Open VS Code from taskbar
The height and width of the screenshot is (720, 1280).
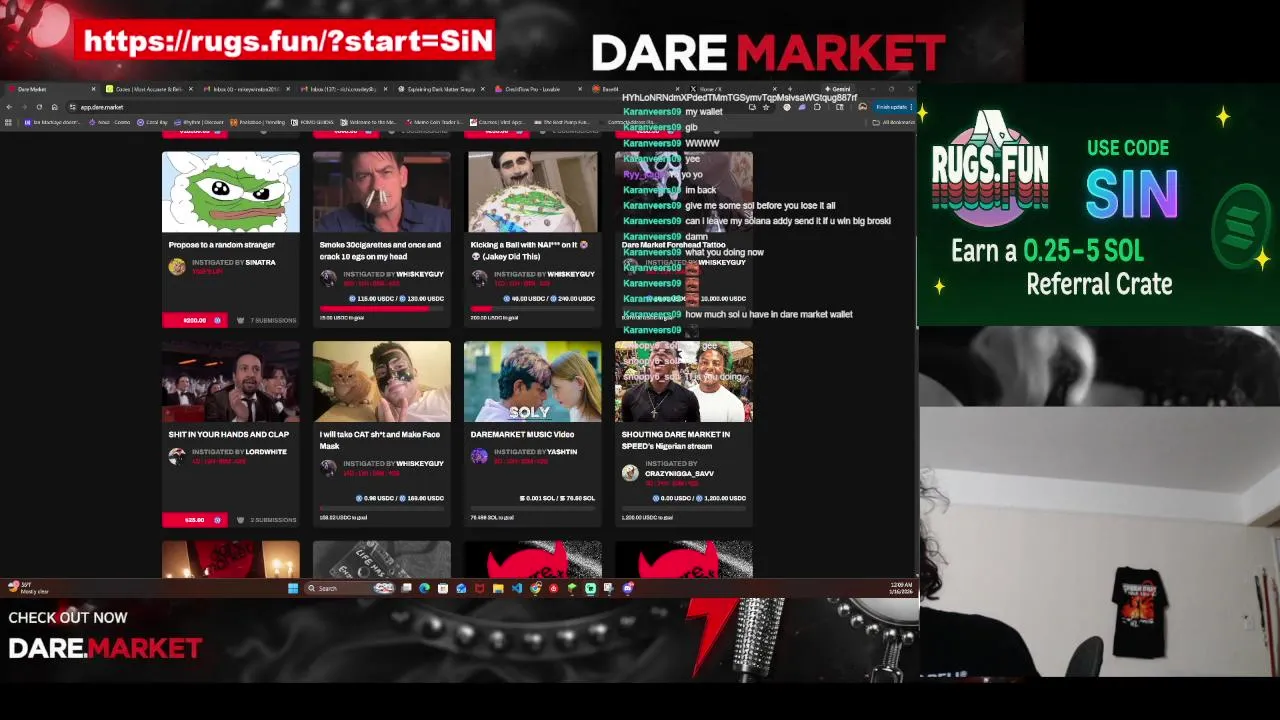[517, 588]
